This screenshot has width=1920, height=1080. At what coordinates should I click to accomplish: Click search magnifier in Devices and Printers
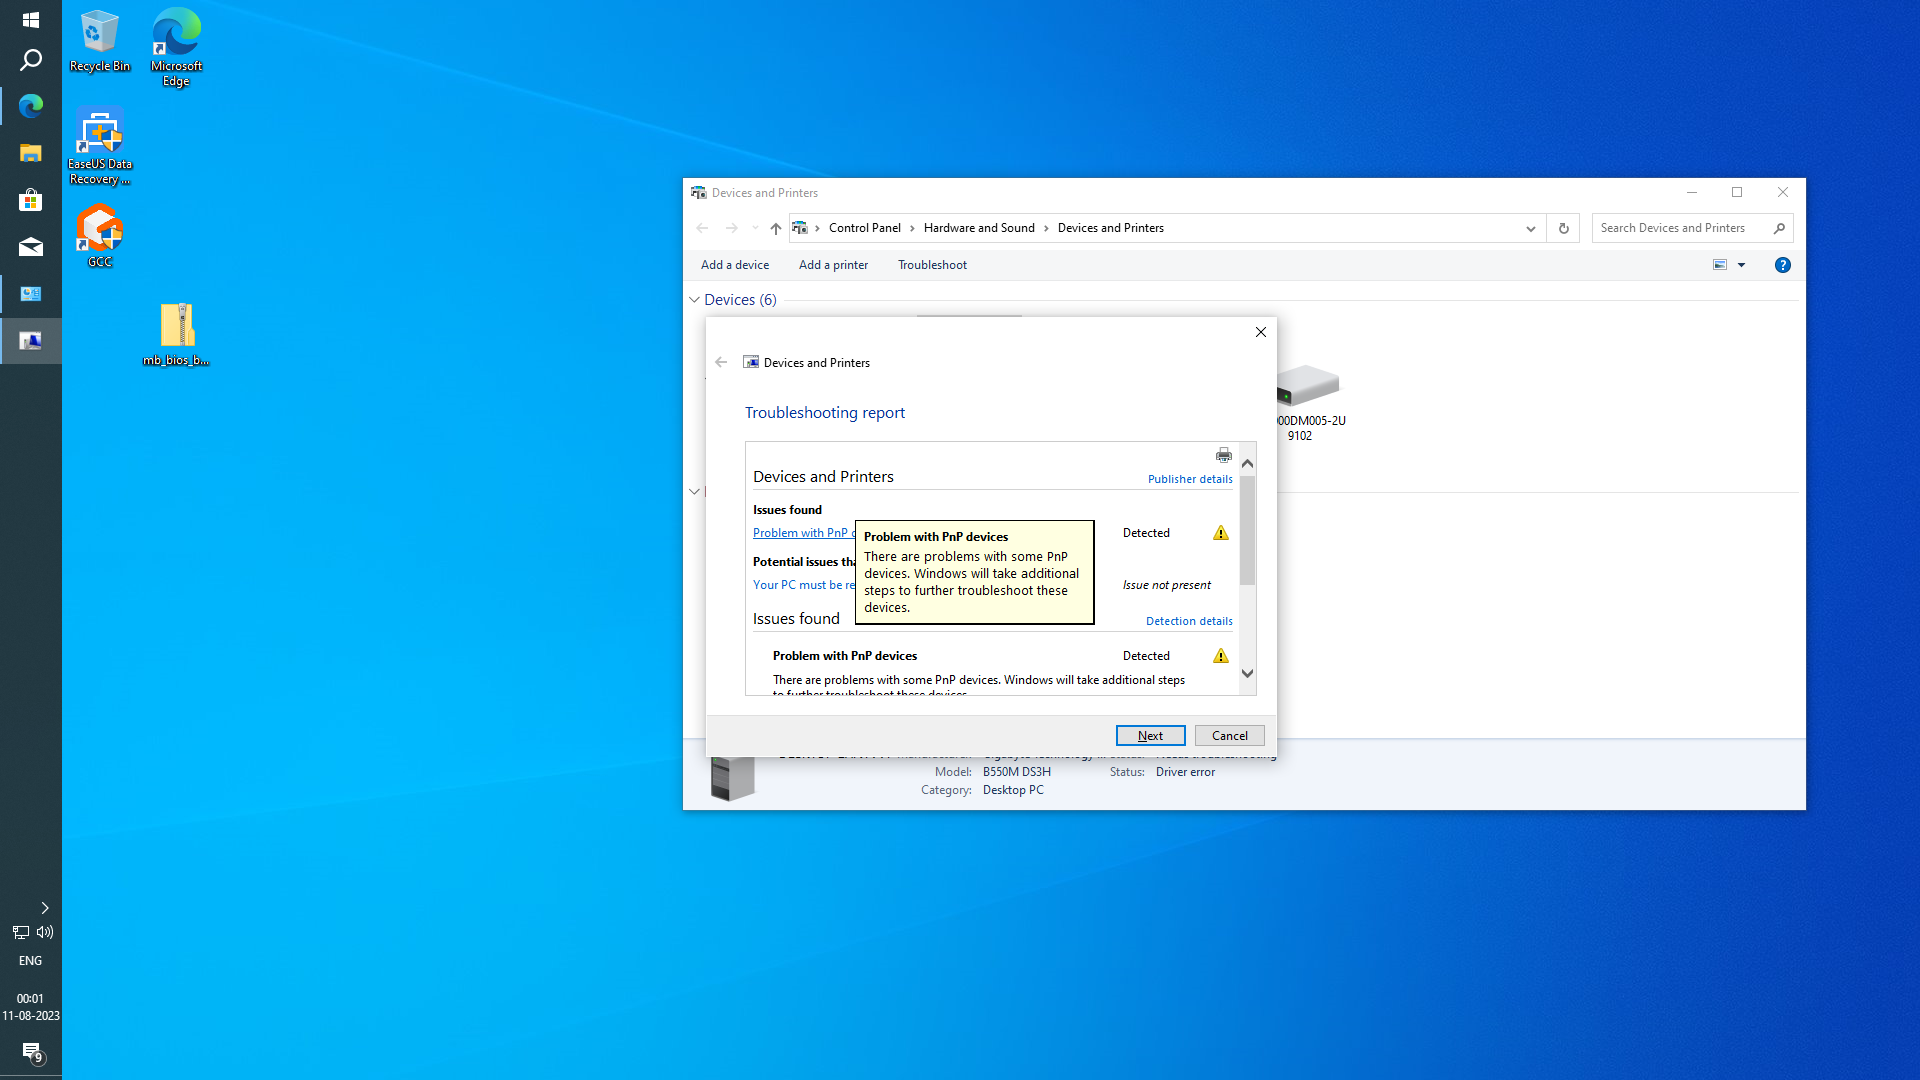(x=1779, y=228)
